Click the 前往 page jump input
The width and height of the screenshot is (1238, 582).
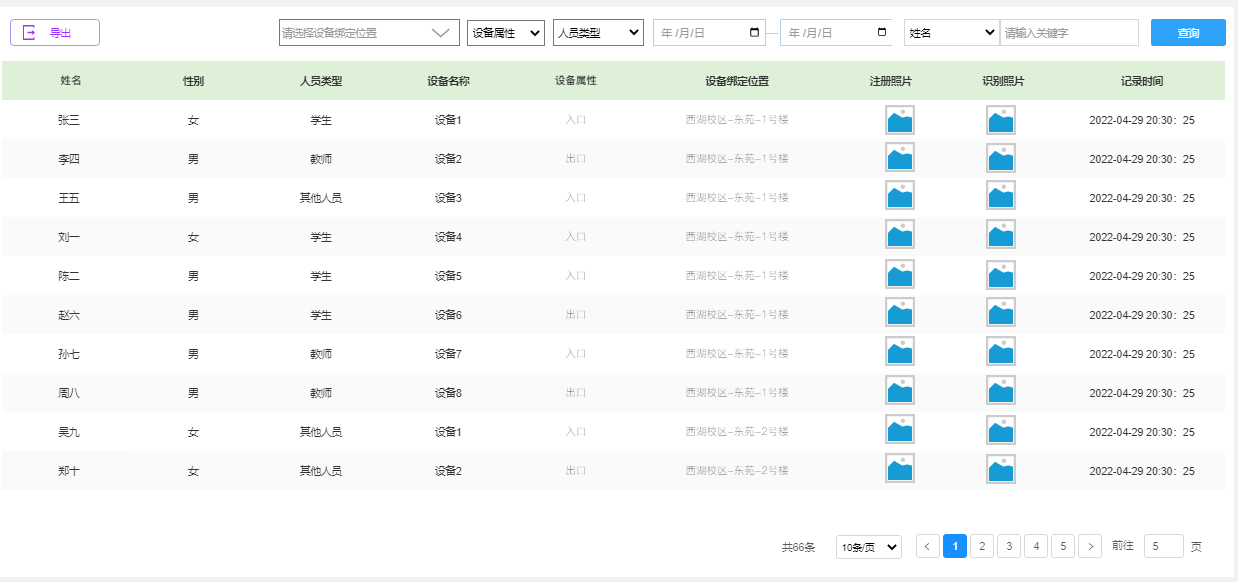(x=1164, y=546)
